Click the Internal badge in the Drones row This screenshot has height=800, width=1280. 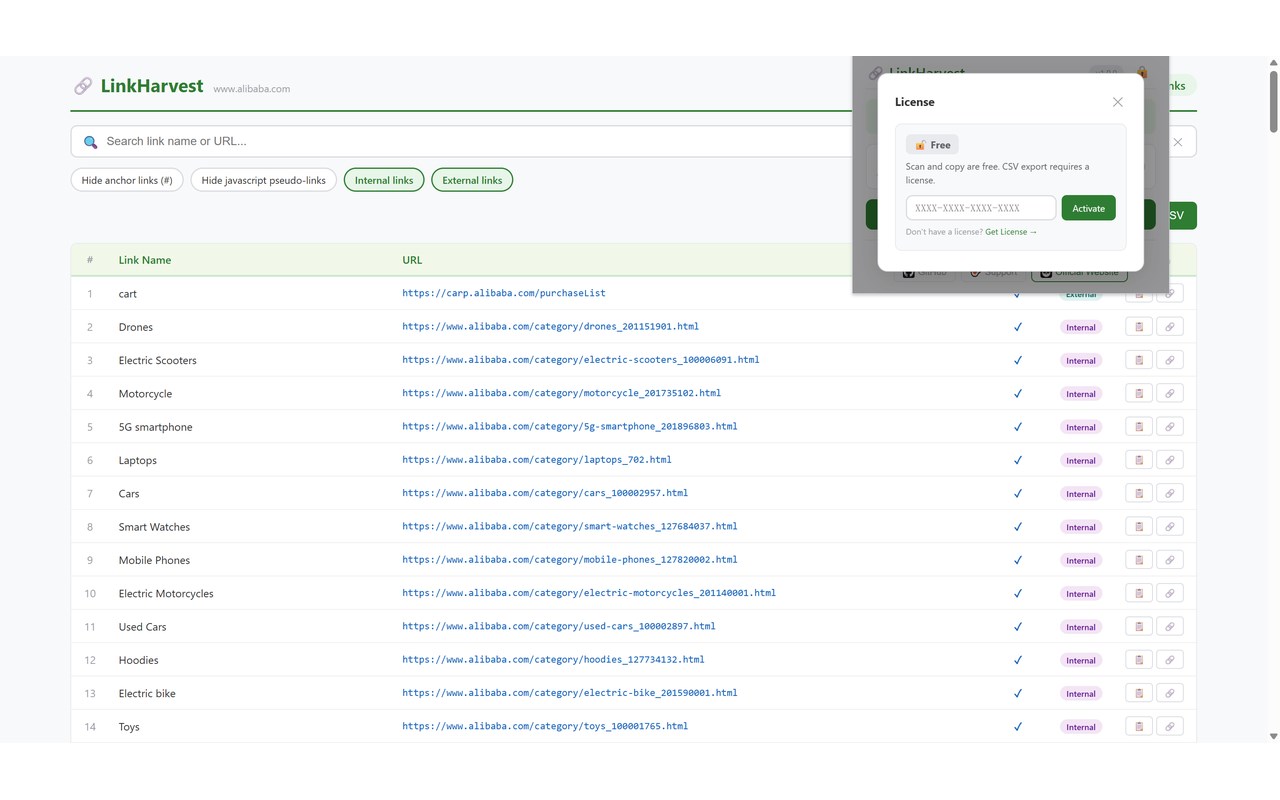point(1081,327)
